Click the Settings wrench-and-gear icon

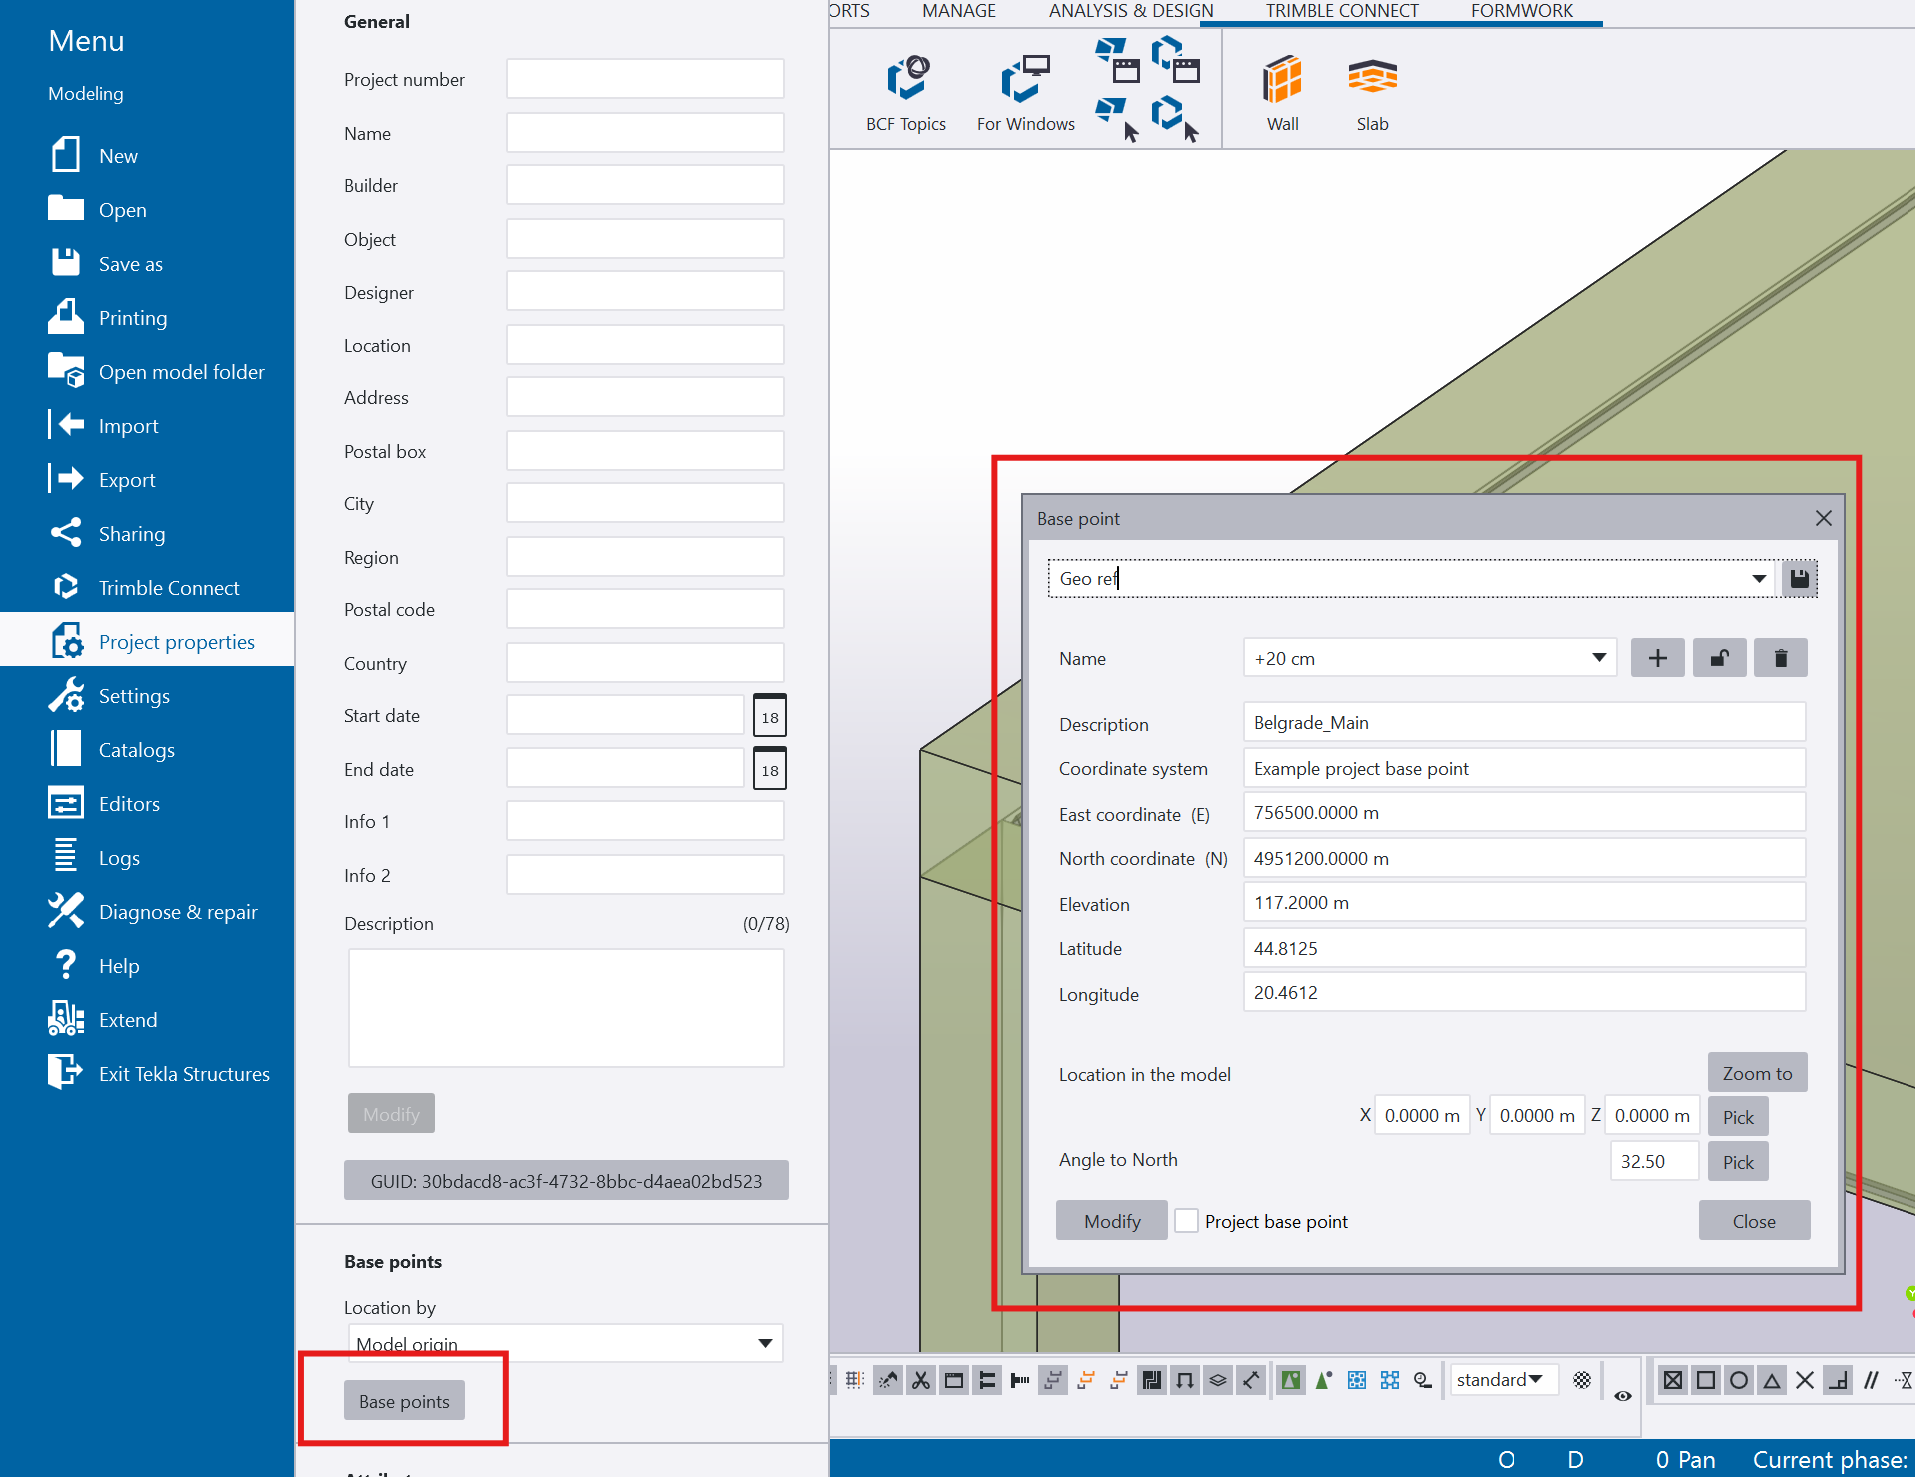pos(66,695)
